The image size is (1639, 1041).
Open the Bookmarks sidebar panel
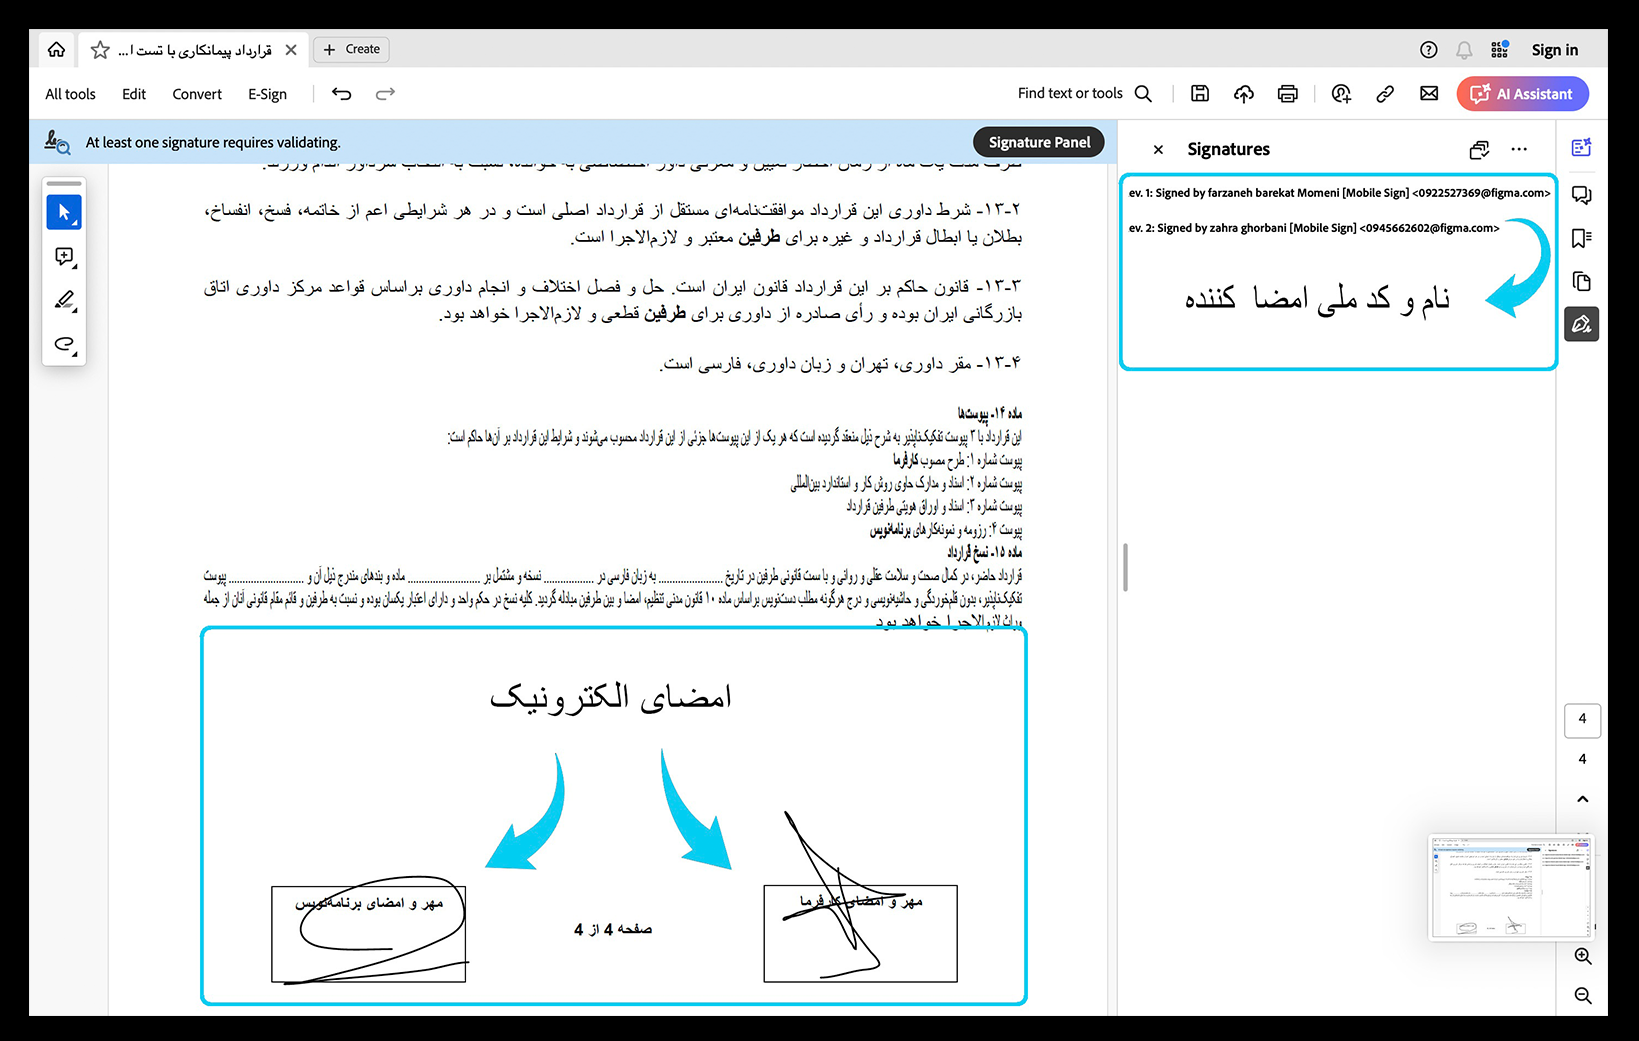(x=1581, y=238)
